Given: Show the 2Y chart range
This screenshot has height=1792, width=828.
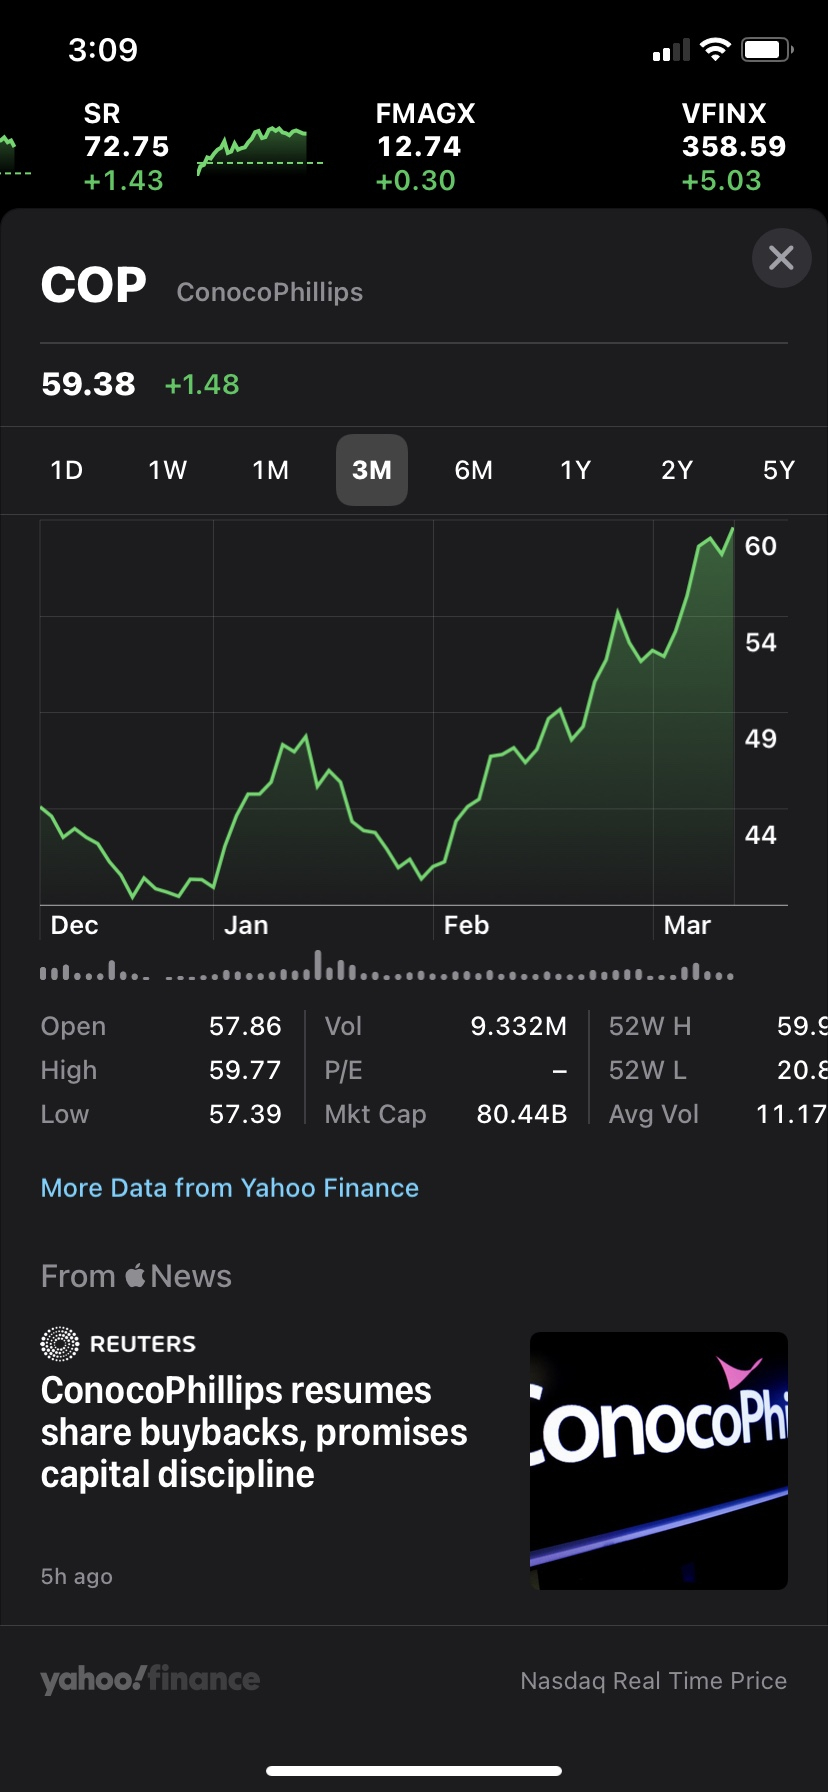Looking at the screenshot, I should pos(677,470).
